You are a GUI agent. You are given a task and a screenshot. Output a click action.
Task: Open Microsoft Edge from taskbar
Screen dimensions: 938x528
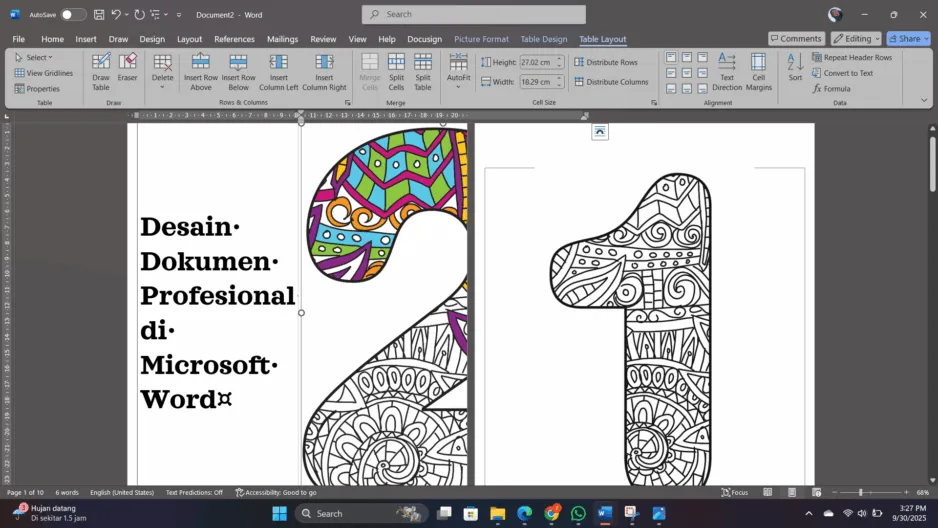tap(525, 514)
